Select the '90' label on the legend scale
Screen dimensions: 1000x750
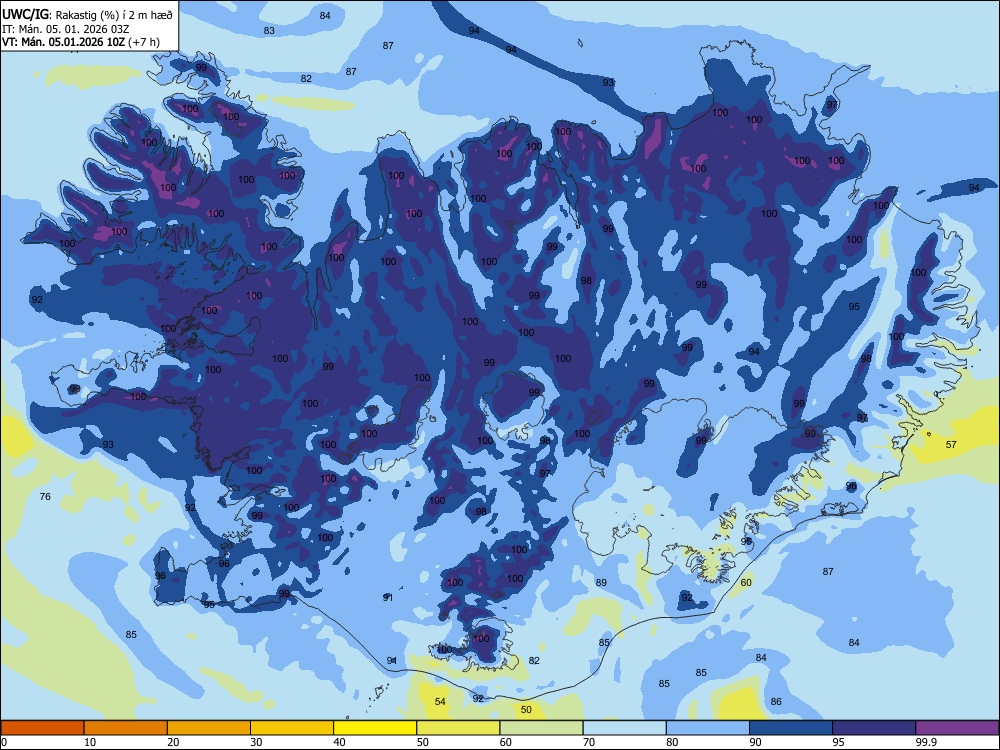coord(756,742)
